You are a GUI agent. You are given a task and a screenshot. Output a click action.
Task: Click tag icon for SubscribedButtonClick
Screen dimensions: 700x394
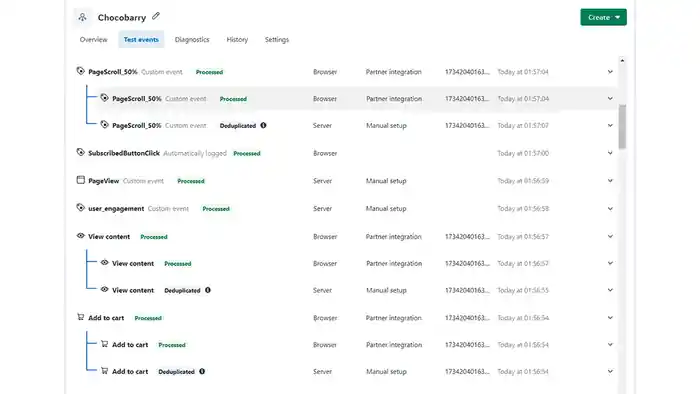tap(80, 152)
